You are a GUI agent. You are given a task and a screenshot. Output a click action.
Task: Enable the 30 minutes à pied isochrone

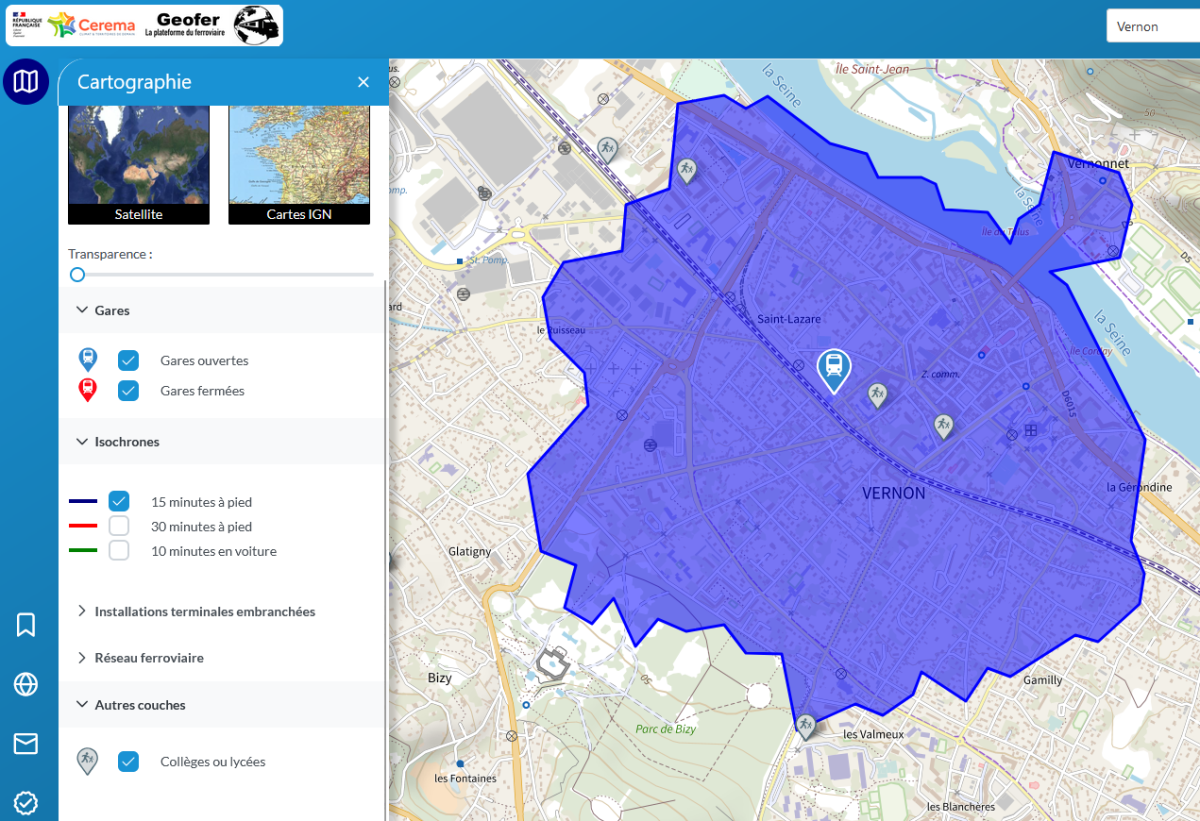tap(119, 526)
